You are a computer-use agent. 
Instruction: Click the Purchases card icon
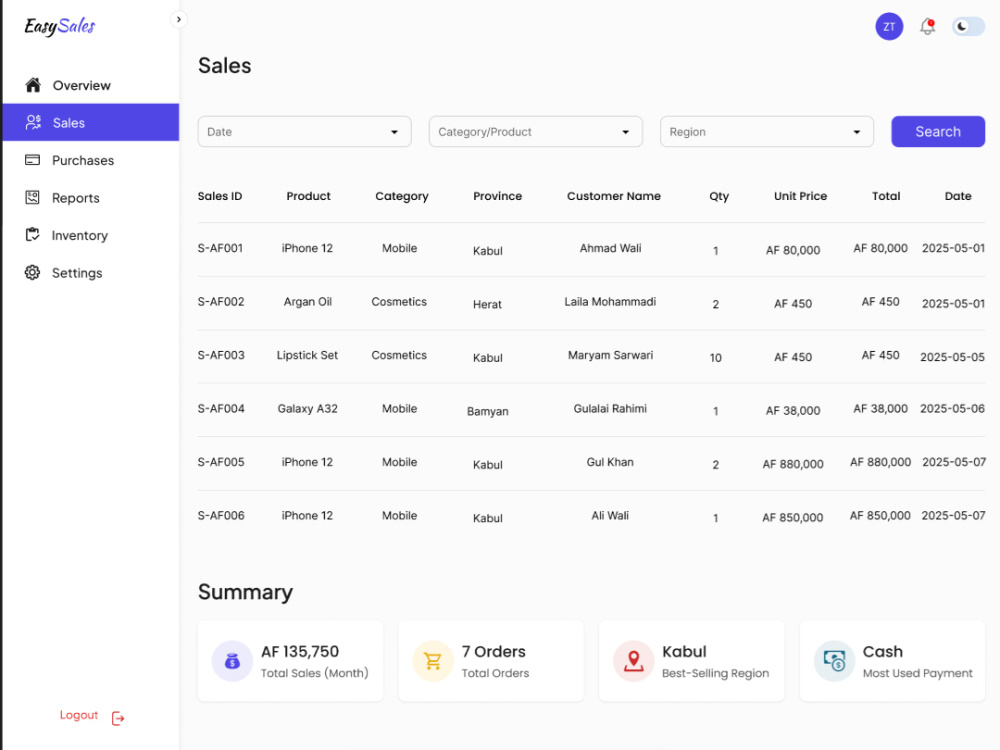[x=33, y=160]
